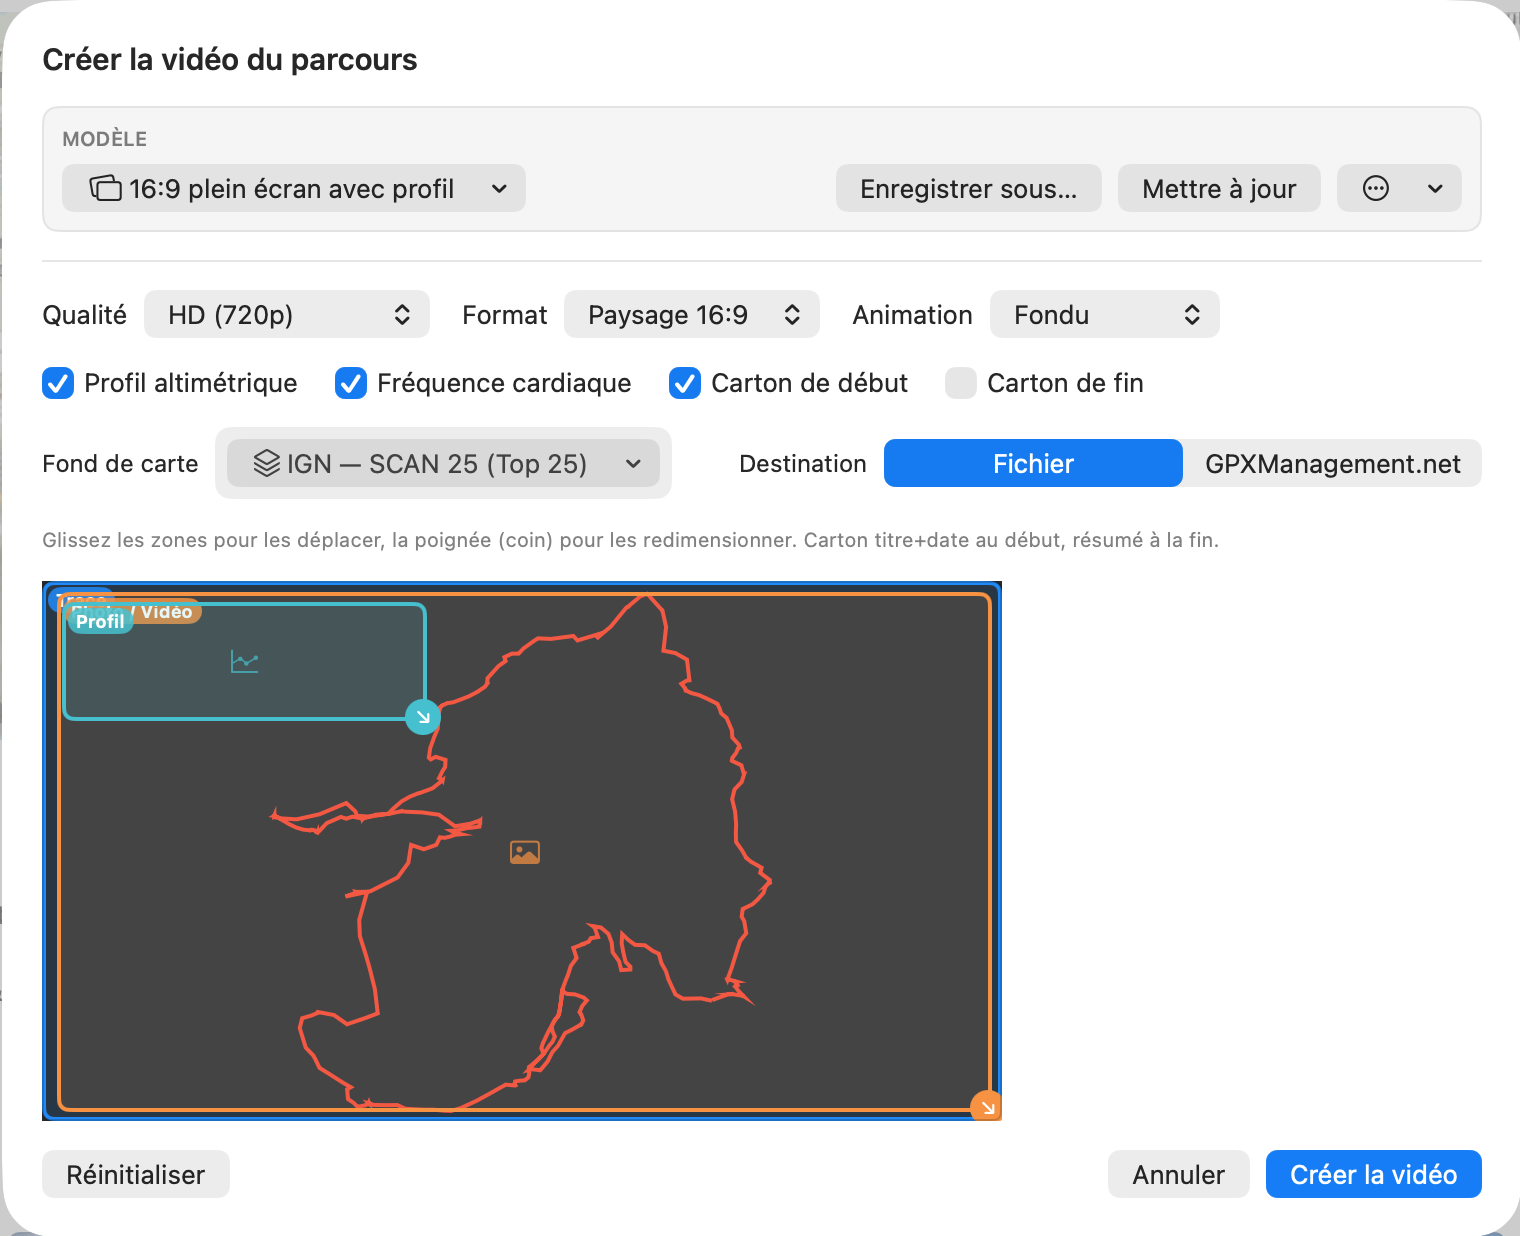
Task: Select the 'Vidéo' zone label
Action: pos(166,612)
